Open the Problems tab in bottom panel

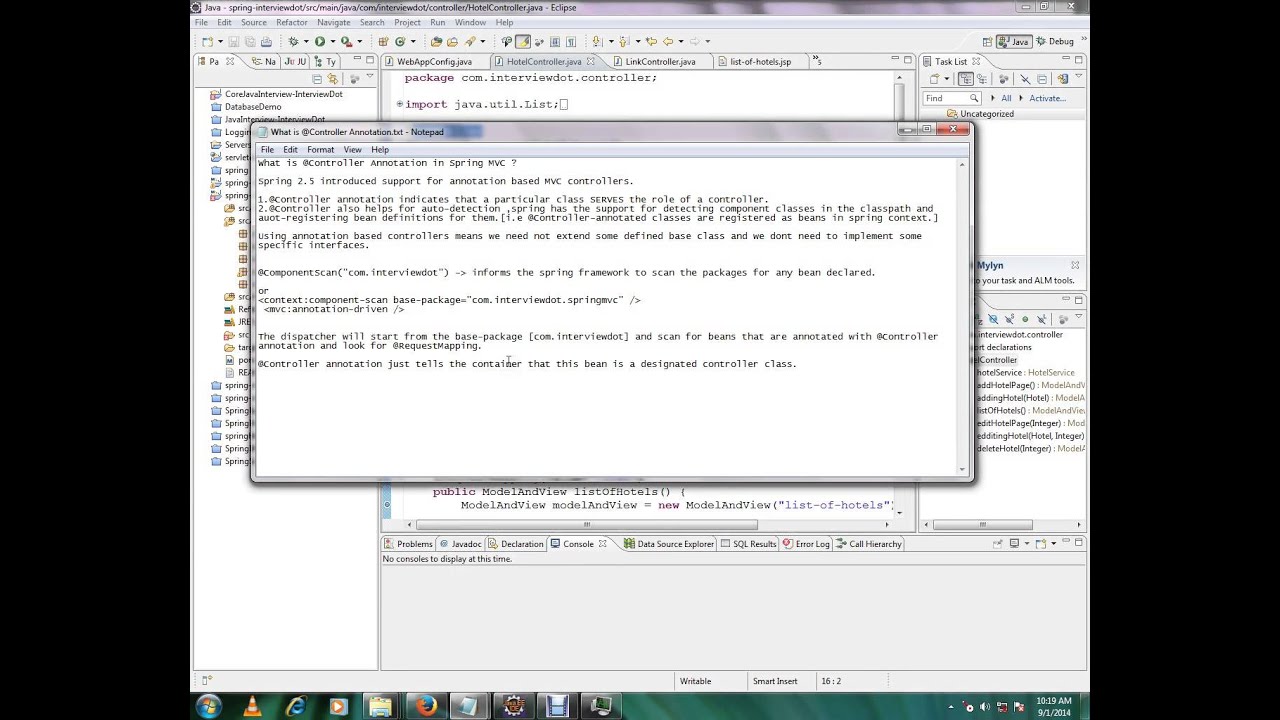point(408,544)
